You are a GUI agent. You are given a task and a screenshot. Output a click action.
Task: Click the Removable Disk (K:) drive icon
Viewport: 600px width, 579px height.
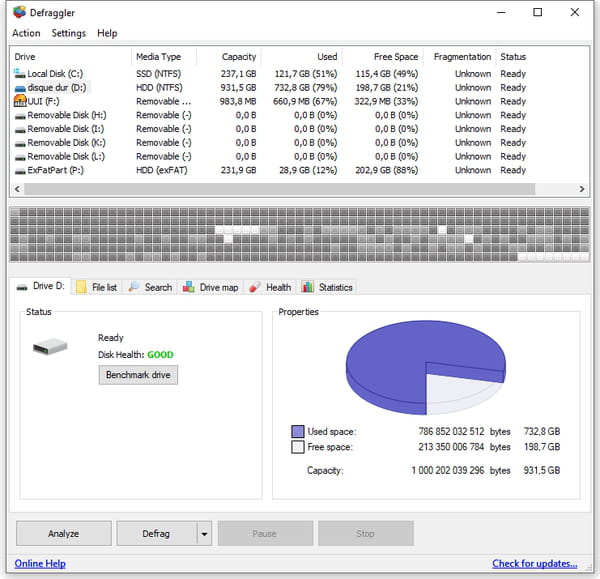tap(20, 143)
